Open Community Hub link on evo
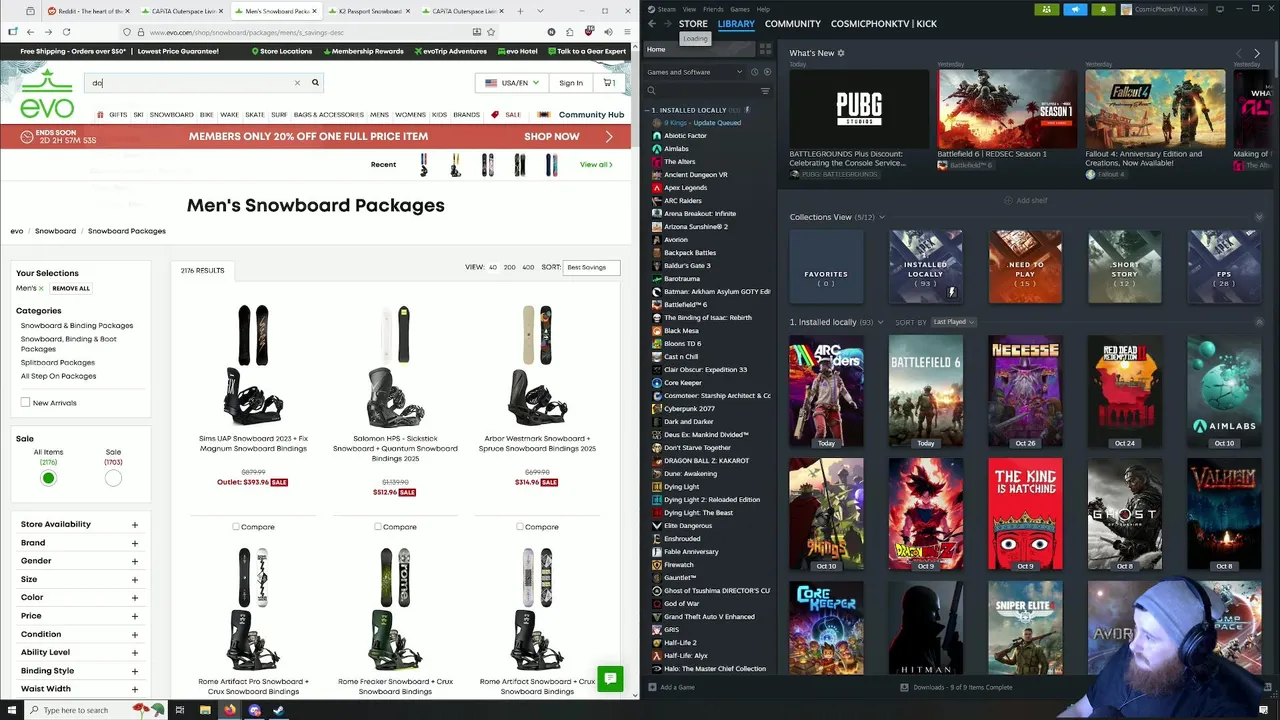 (x=591, y=115)
